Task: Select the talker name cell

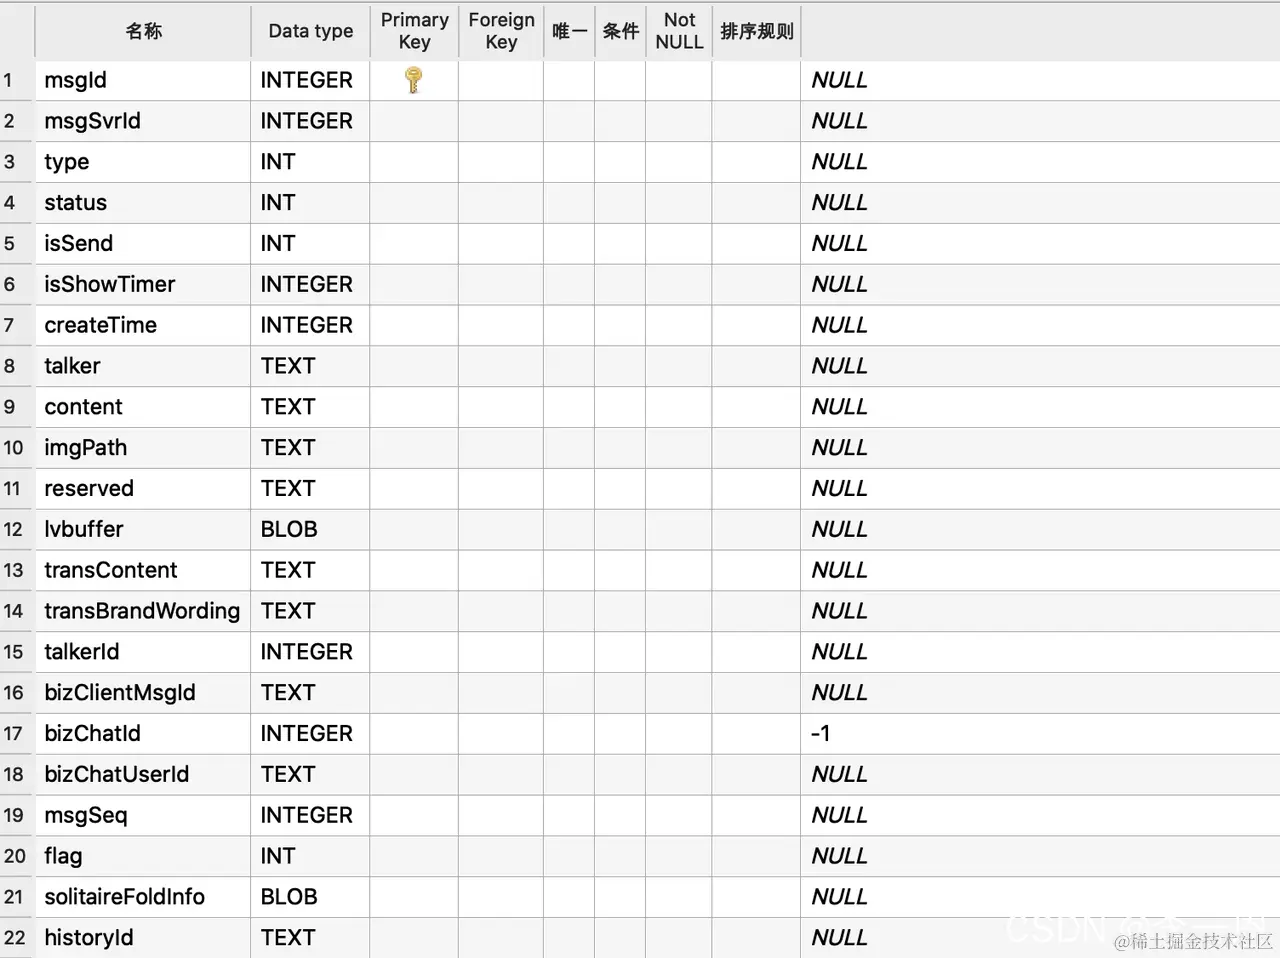Action: pos(143,366)
